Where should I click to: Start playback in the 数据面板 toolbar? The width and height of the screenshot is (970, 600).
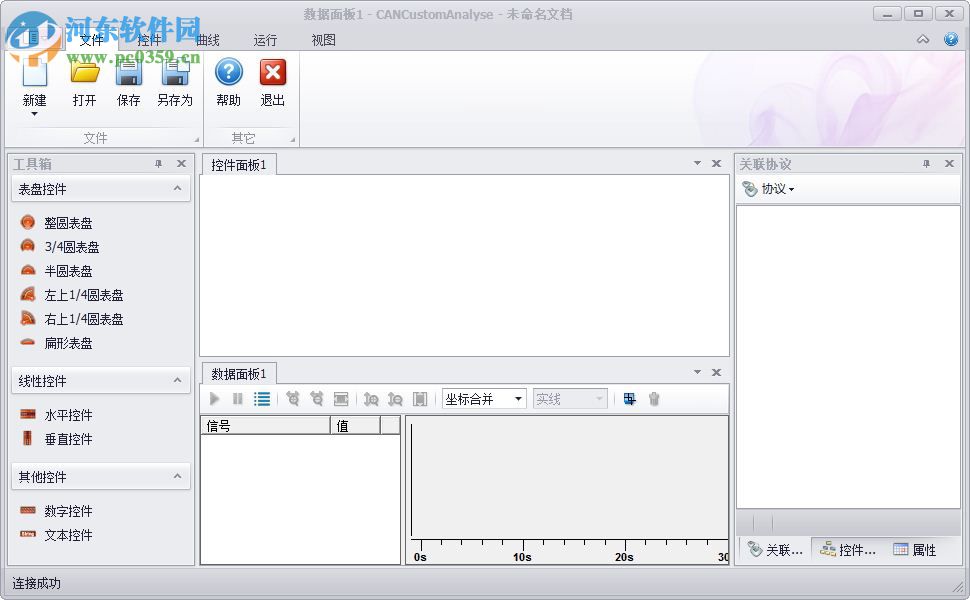pos(213,399)
